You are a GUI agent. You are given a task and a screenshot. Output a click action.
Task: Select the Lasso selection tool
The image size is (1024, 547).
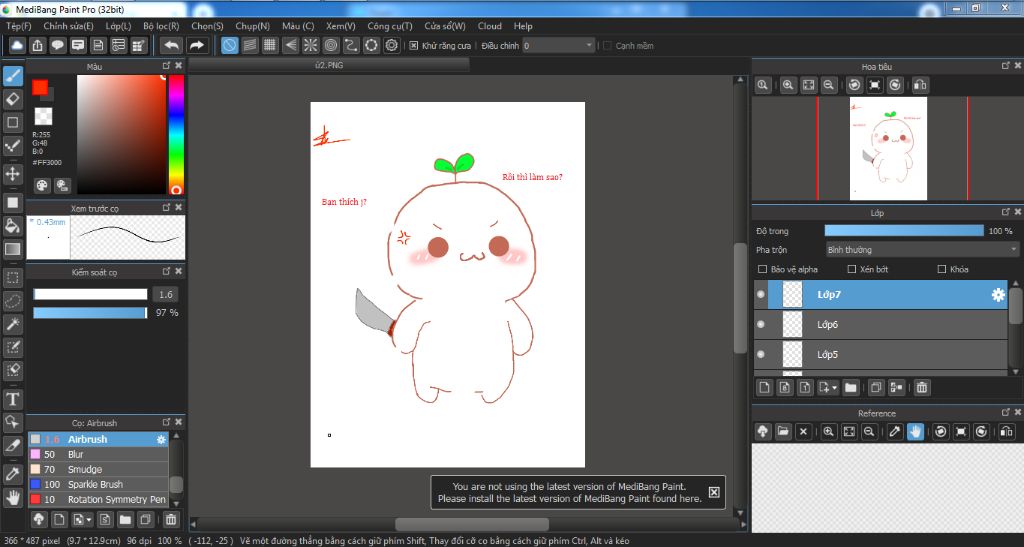pyautogui.click(x=12, y=302)
